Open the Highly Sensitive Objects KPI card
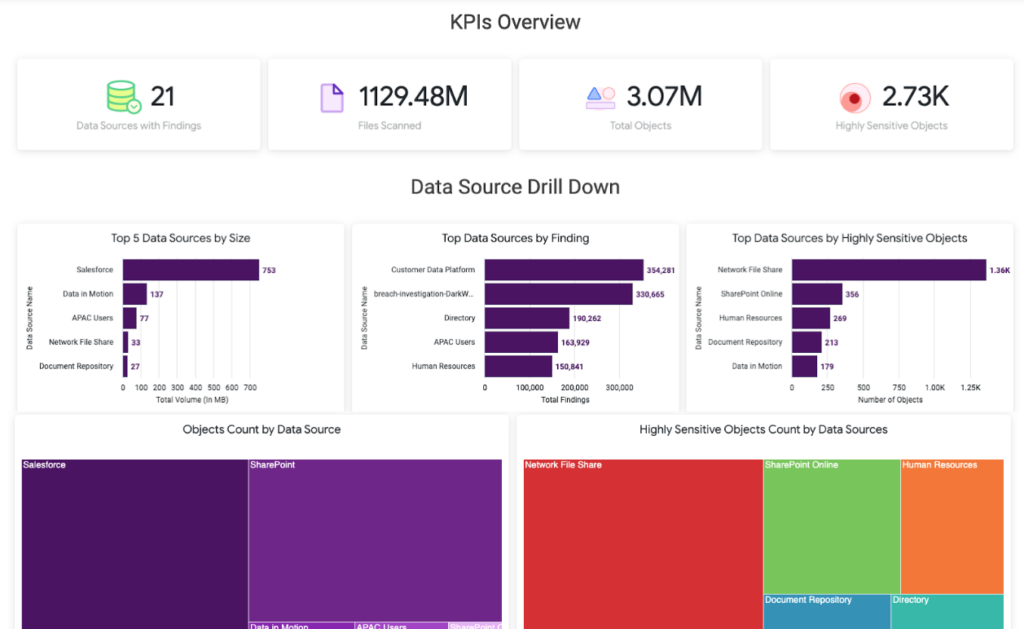The height and width of the screenshot is (629, 1024). point(891,104)
